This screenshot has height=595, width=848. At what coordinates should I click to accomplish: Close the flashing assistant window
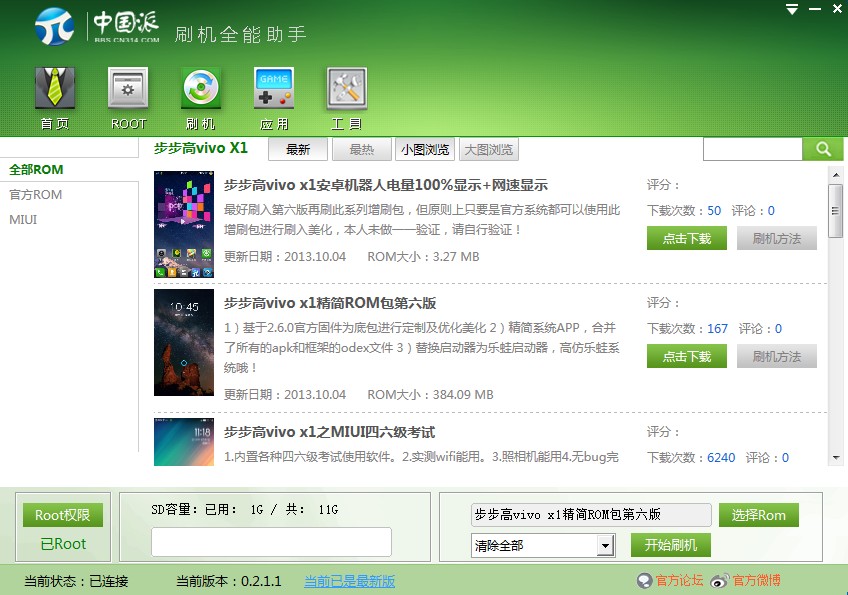837,9
